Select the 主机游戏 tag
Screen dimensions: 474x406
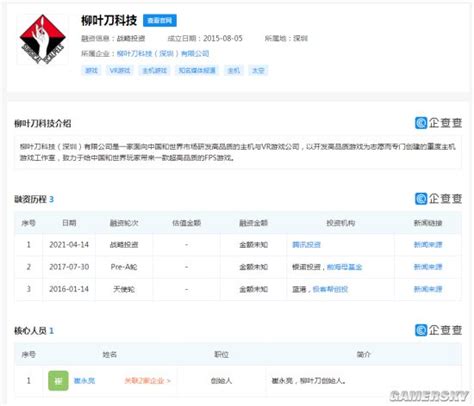(154, 70)
